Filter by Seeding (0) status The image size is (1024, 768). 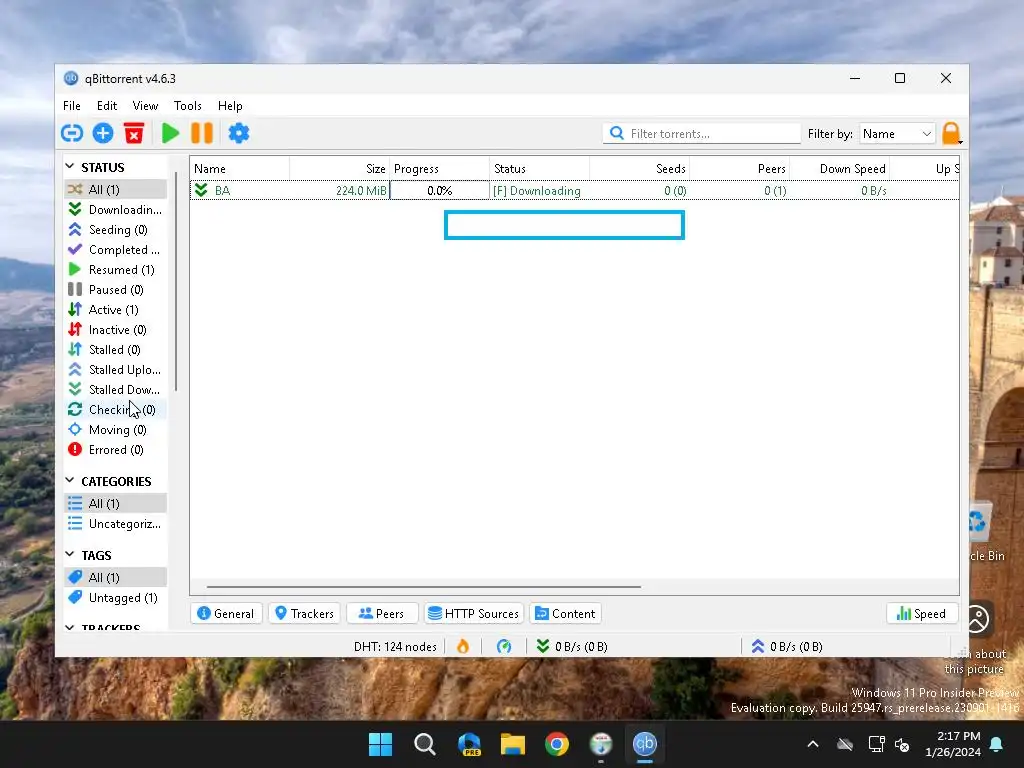(x=116, y=230)
